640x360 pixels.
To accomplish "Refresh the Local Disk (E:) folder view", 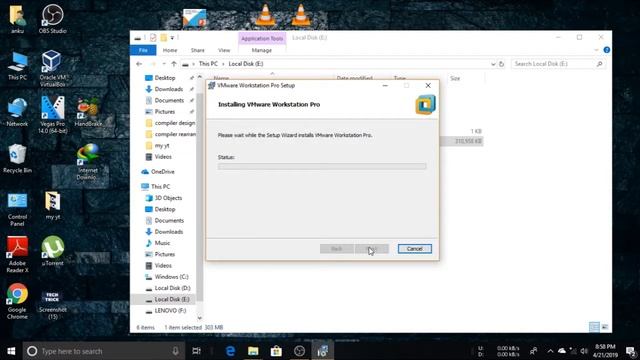I will [x=501, y=64].
